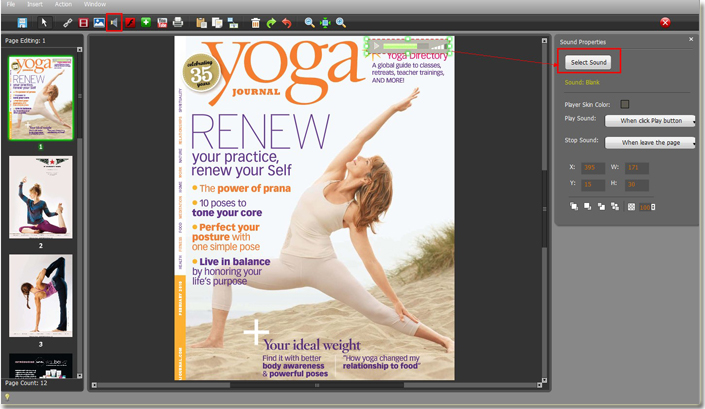Click the green redo arrow
The height and width of the screenshot is (409, 705).
271,22
